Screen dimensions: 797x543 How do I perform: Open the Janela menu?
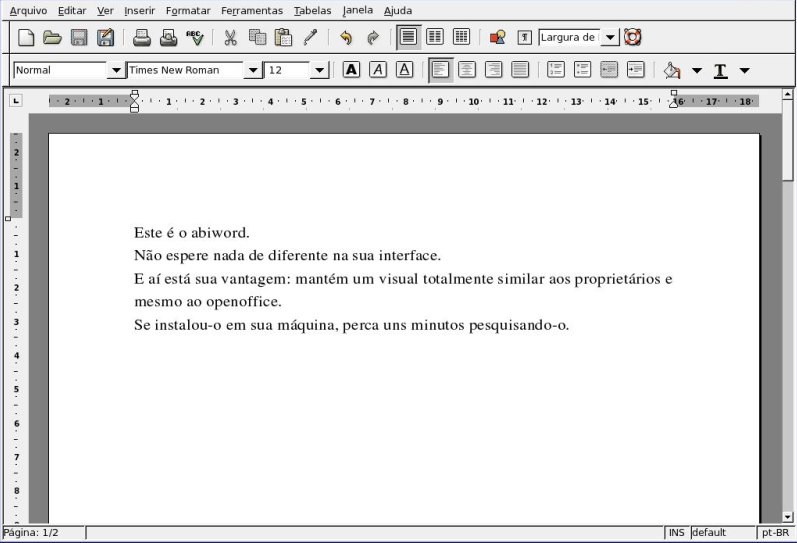point(357,10)
